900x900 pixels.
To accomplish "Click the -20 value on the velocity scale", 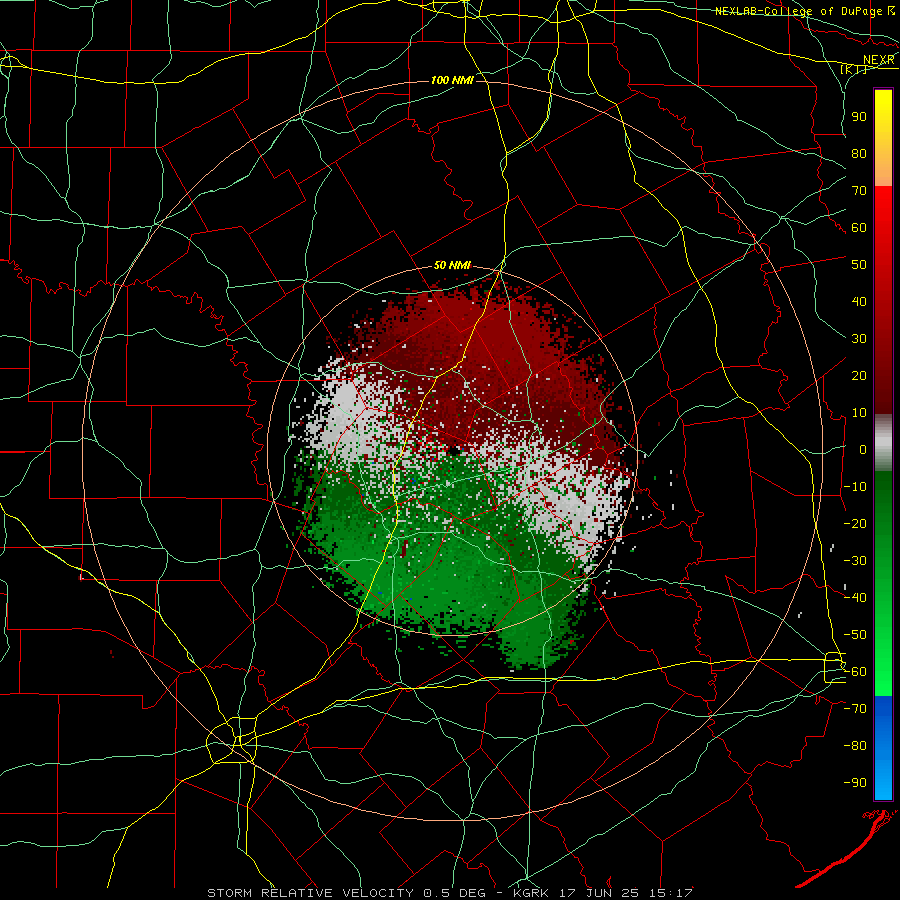I will 855,523.
